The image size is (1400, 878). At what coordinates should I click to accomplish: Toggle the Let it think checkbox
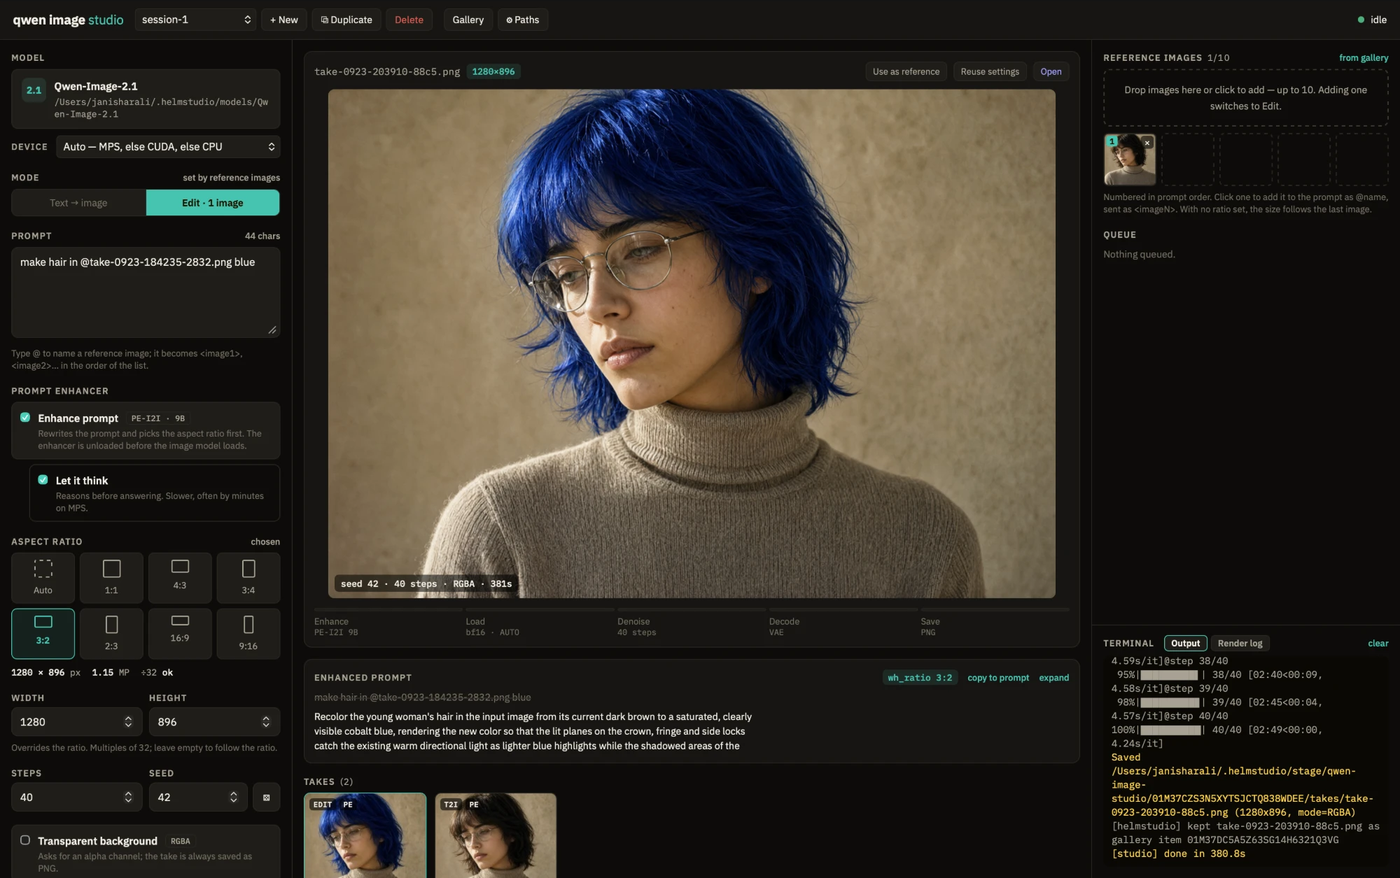(x=43, y=480)
